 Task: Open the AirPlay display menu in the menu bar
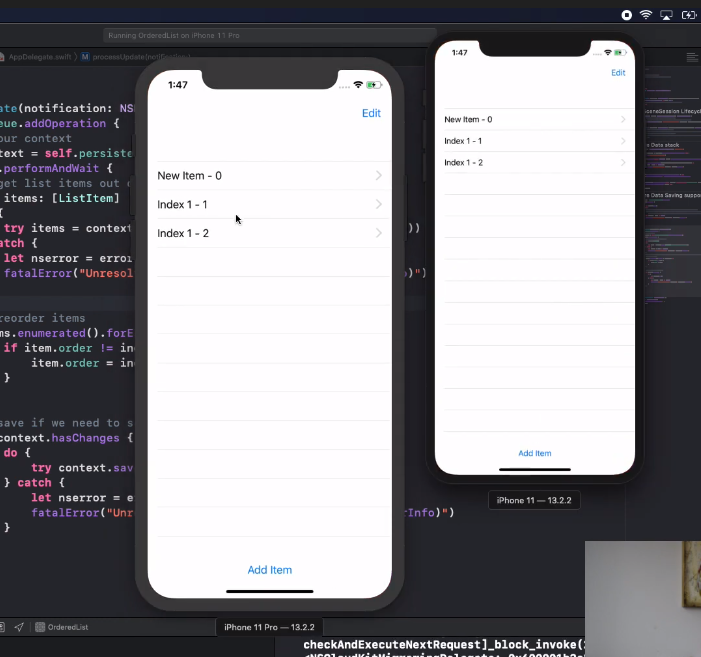coord(666,16)
